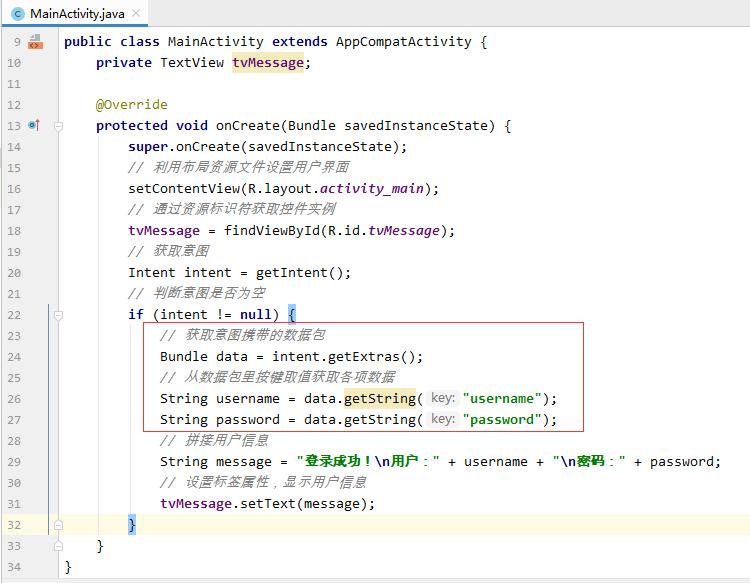
Task: Click line number 26 in the gutter
Action: coord(14,399)
